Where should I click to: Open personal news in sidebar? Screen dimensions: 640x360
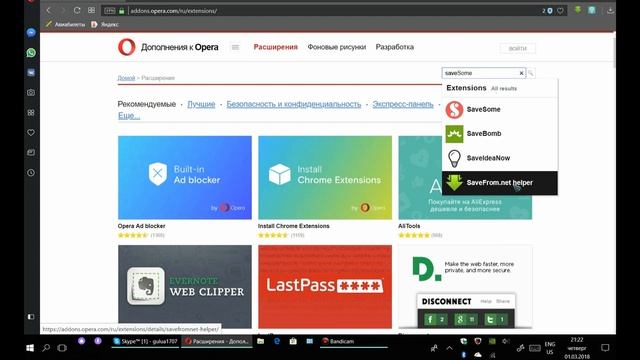[x=31, y=153]
